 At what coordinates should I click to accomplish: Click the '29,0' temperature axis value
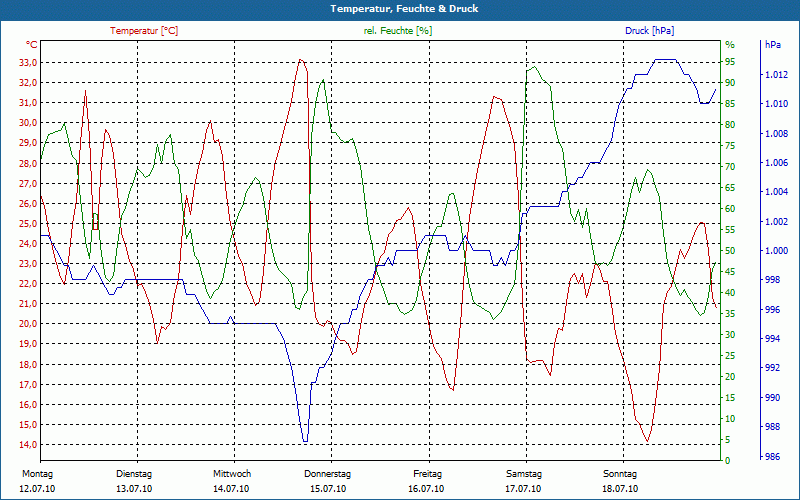click(x=27, y=143)
